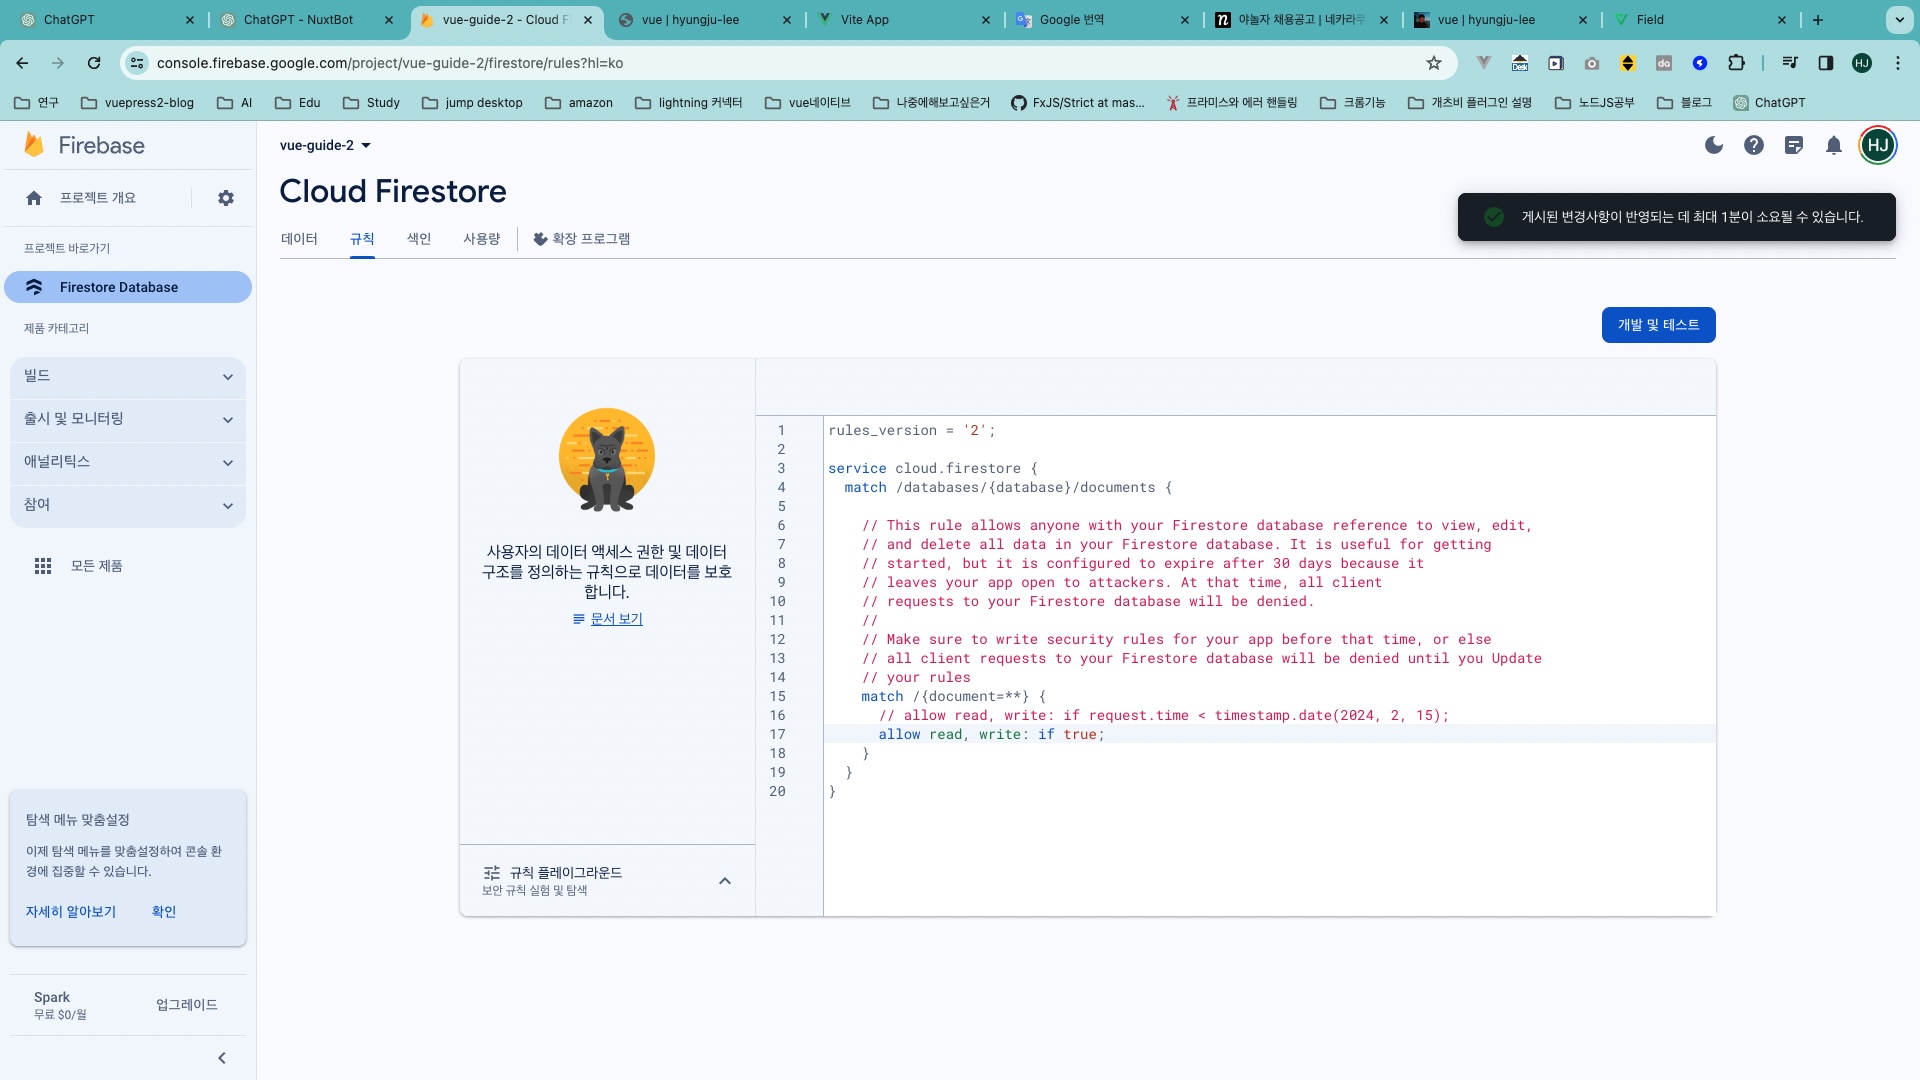
Task: Open 프로젝트 개요
Action: pos(98,198)
